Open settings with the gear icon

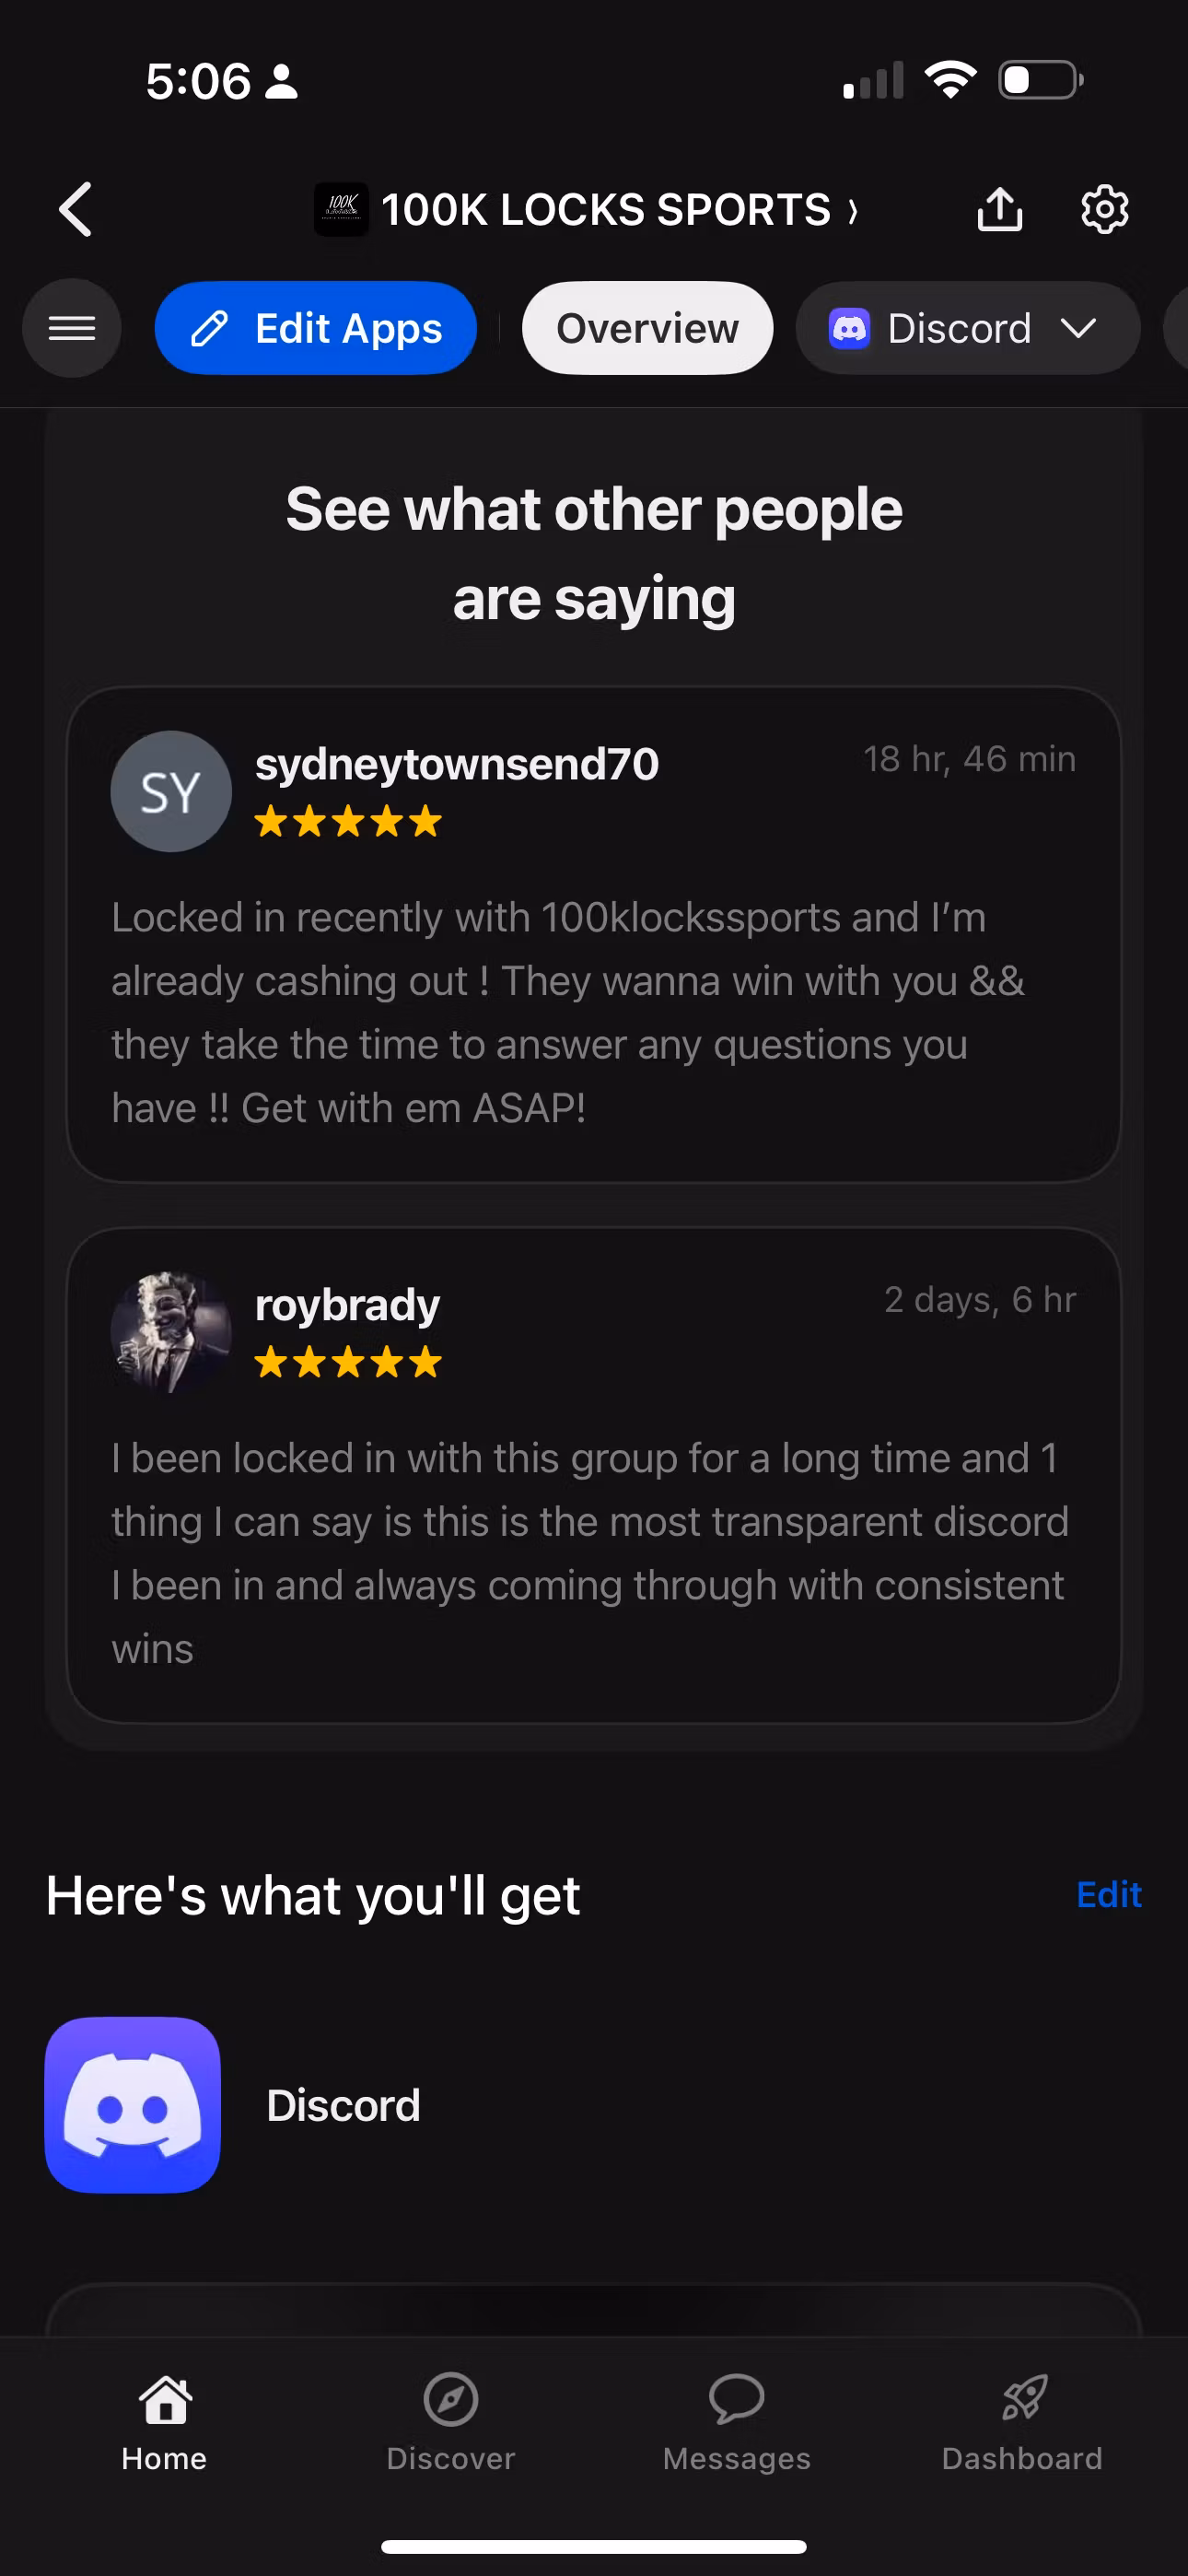(x=1104, y=210)
